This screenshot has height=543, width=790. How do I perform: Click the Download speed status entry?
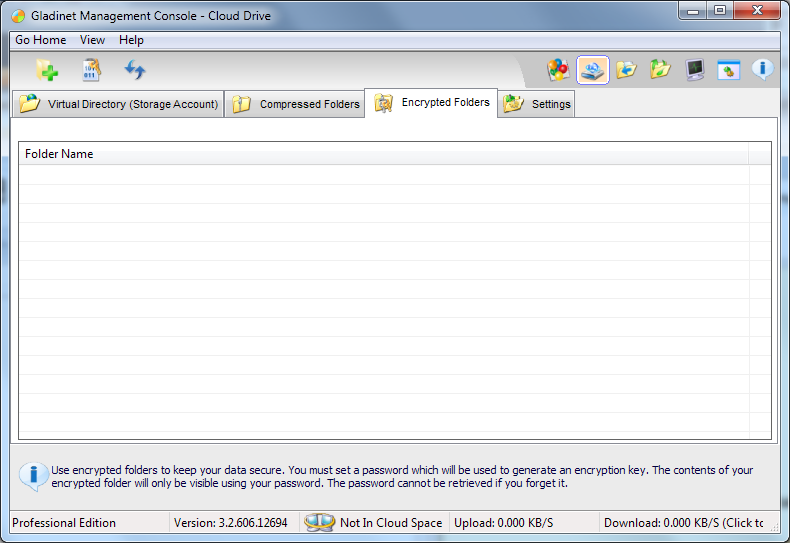684,523
